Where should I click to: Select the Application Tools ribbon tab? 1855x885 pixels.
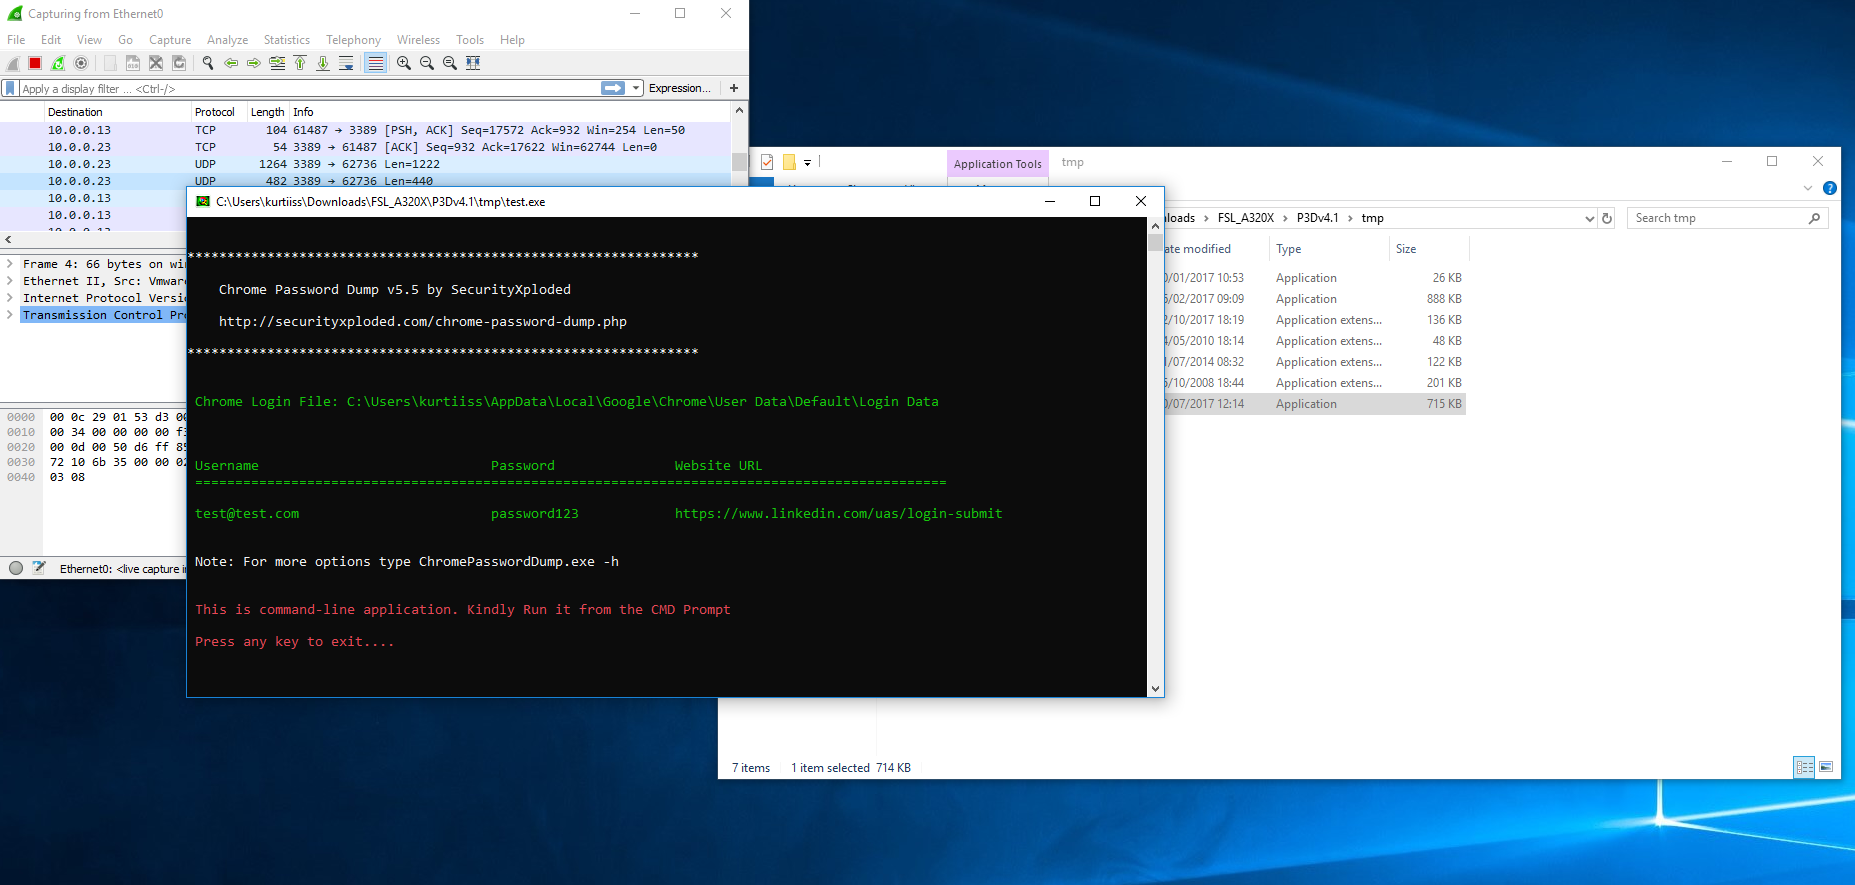pyautogui.click(x=997, y=164)
